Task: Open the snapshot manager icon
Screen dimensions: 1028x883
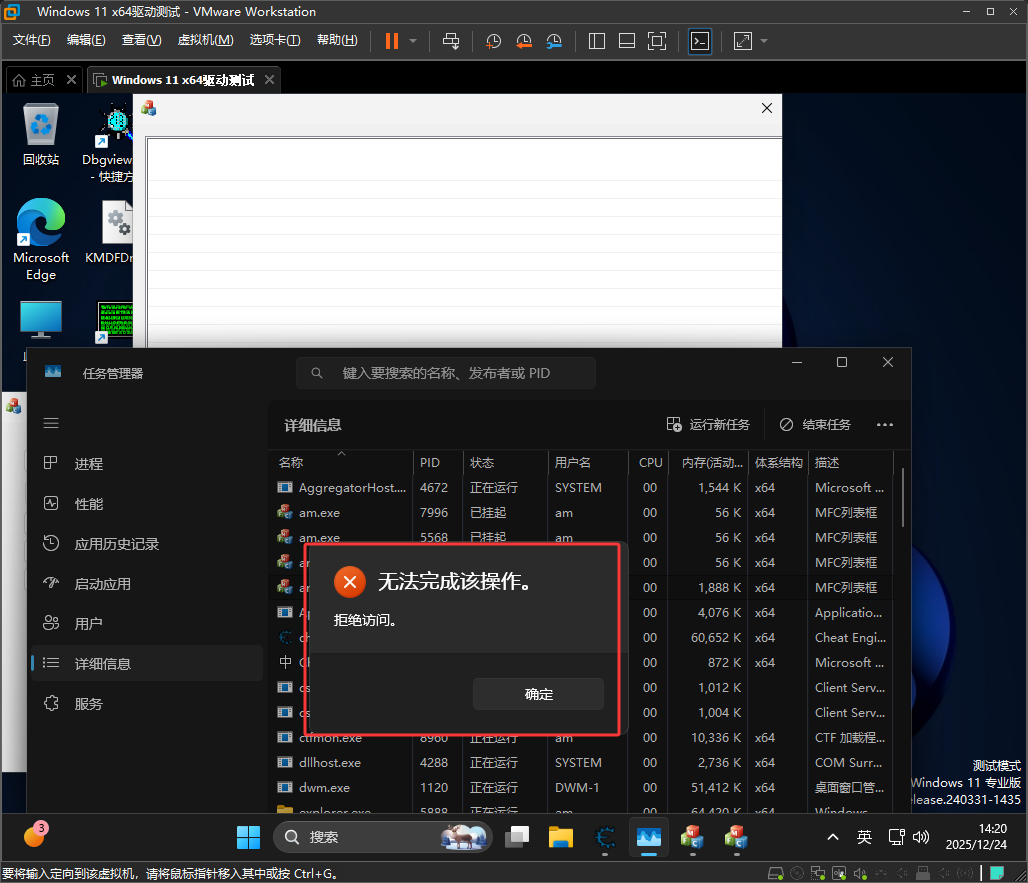Action: [554, 41]
